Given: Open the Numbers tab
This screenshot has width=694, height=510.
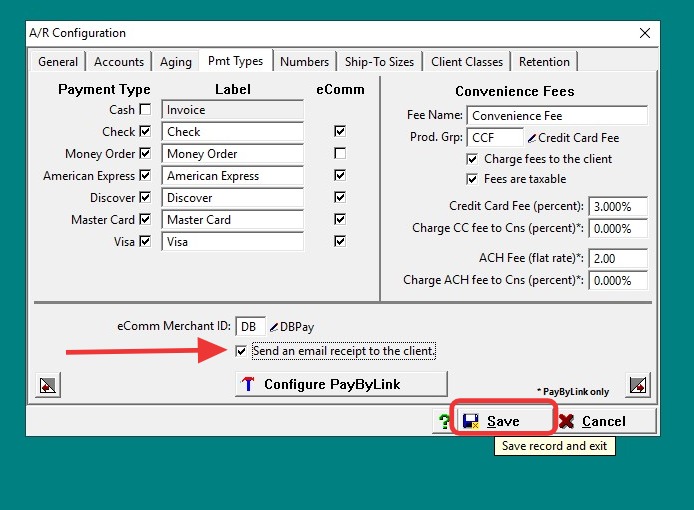Looking at the screenshot, I should click(305, 62).
